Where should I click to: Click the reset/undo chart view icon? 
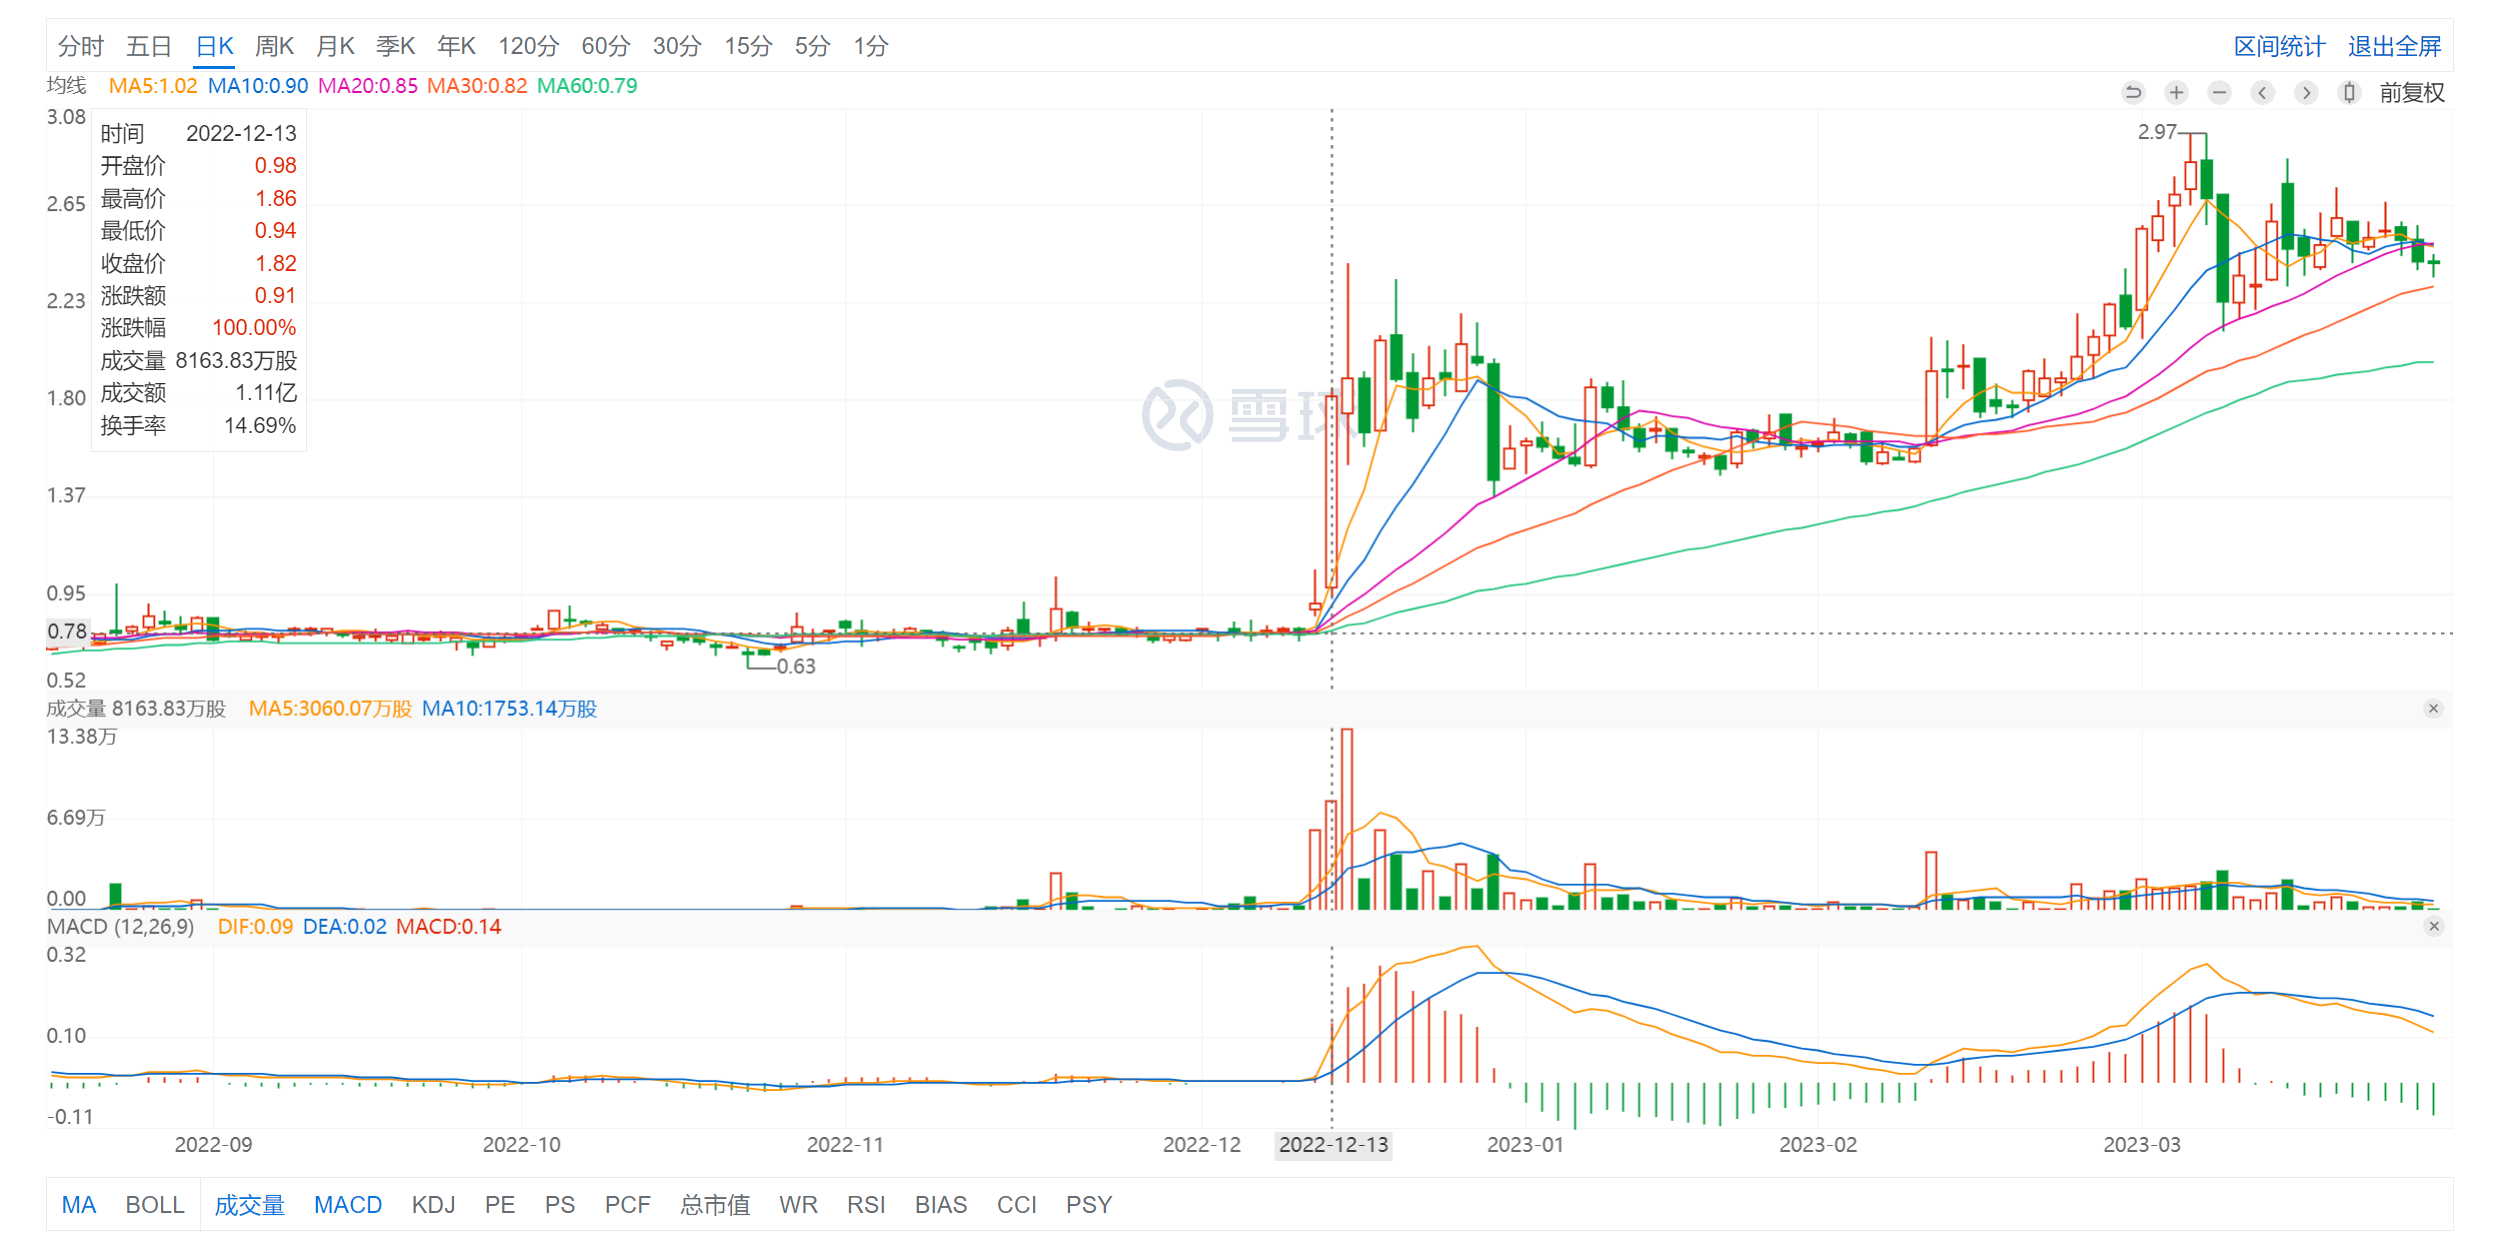tap(2132, 93)
